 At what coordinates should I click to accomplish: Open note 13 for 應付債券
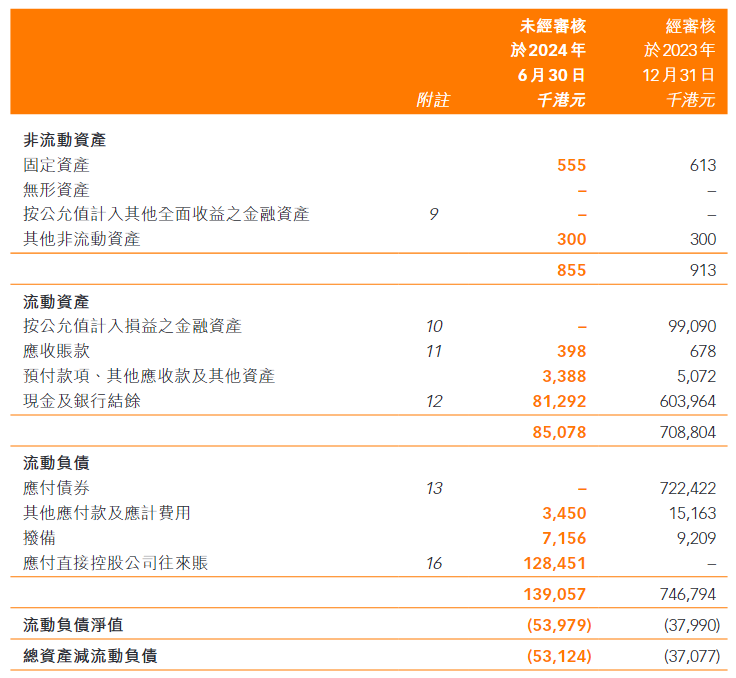point(433,488)
